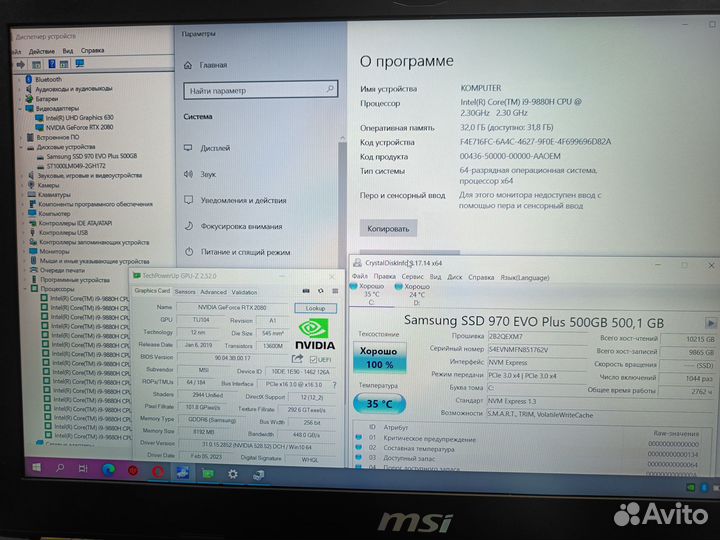Viewport: 720px width, 540px height.
Task: Expand the Клавиатуры tree node
Action: click(x=22, y=195)
